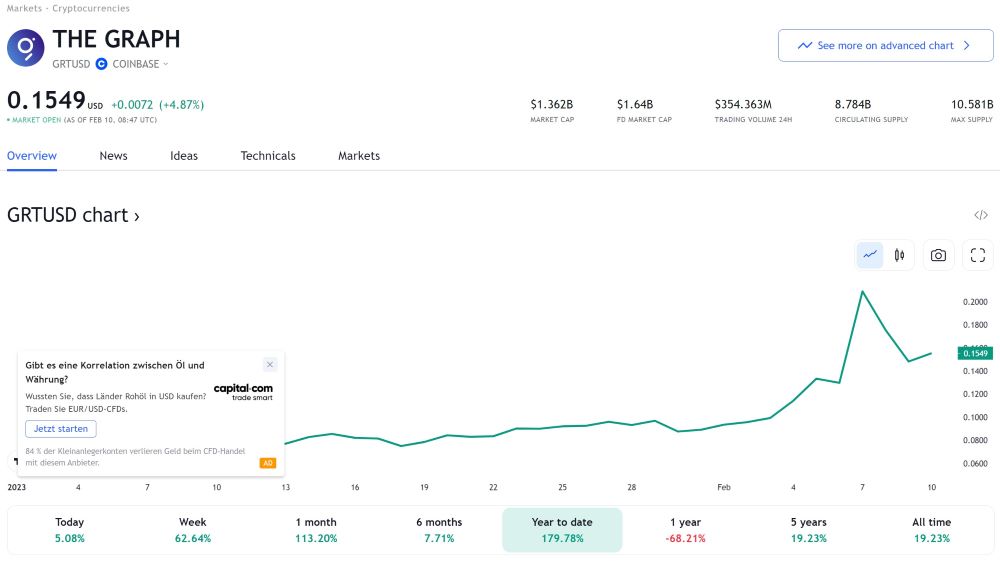
Task: Click the 8.784B circulating supply value
Action: pos(853,104)
